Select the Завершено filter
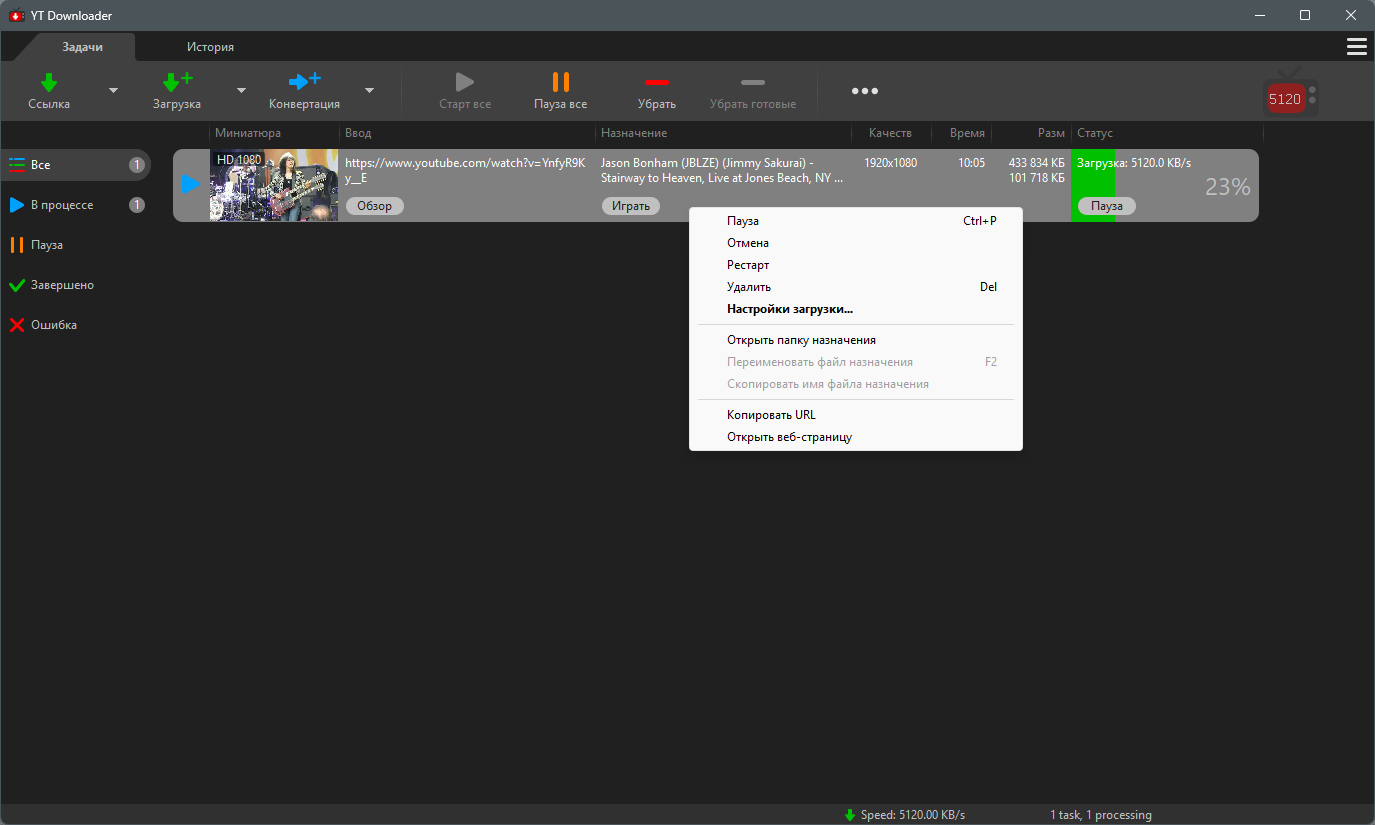The image size is (1375, 825). (x=75, y=285)
